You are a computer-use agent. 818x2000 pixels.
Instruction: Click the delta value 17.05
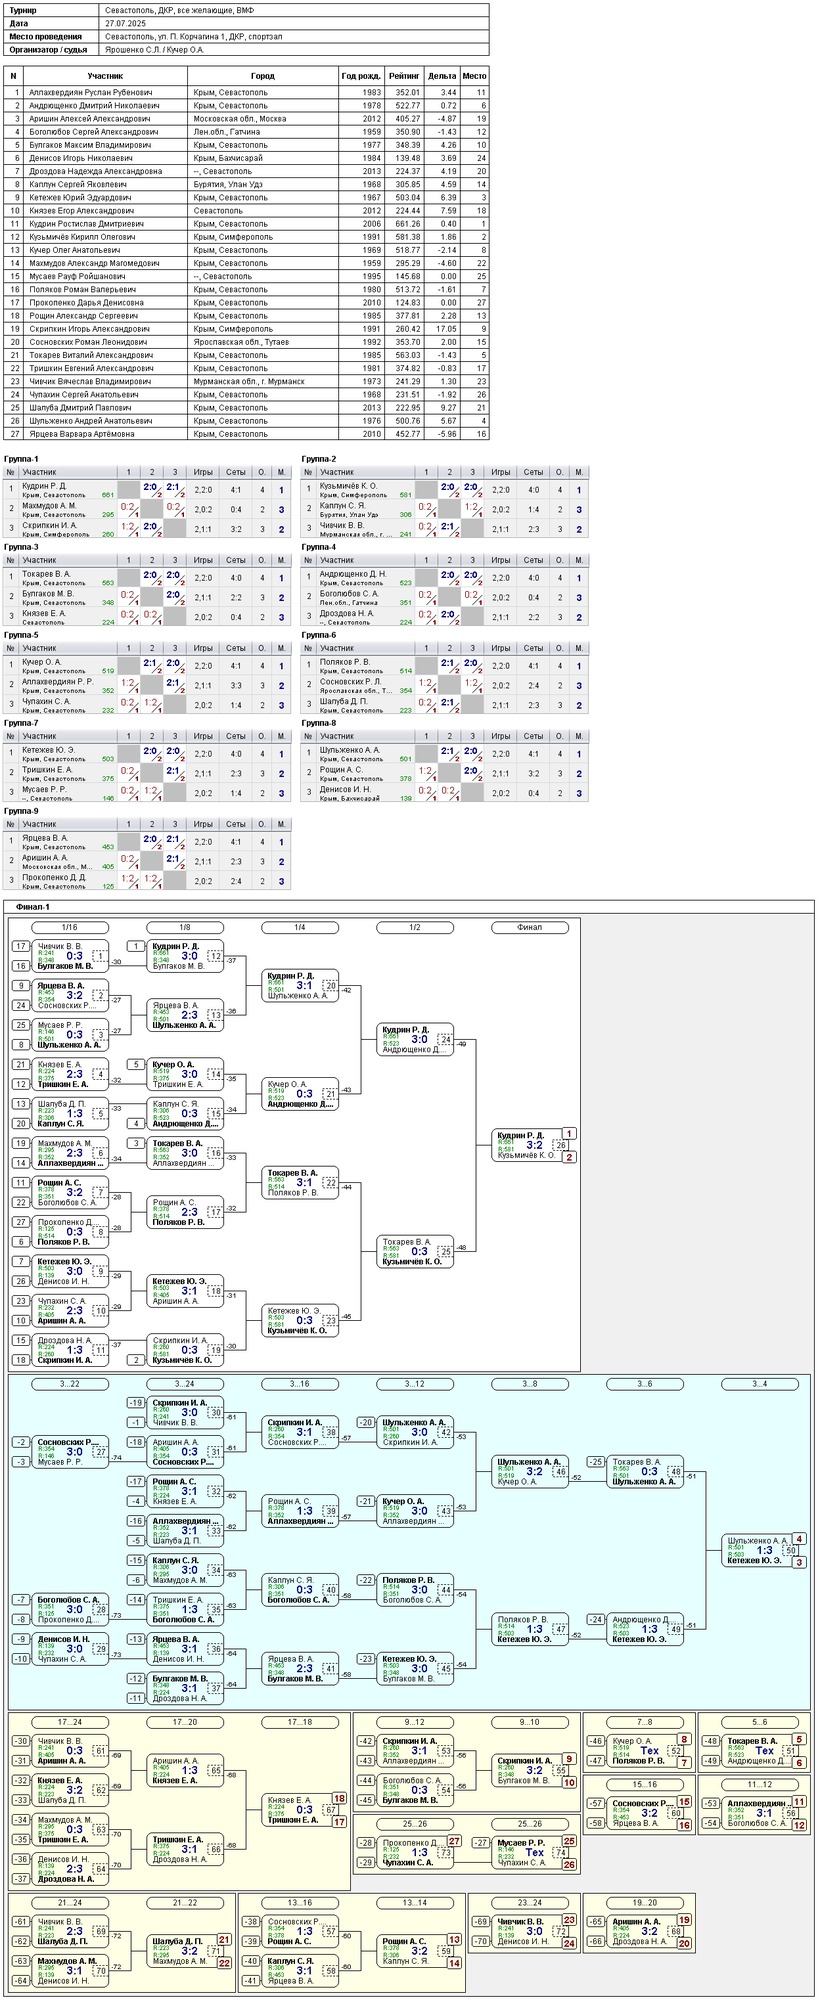(x=446, y=329)
